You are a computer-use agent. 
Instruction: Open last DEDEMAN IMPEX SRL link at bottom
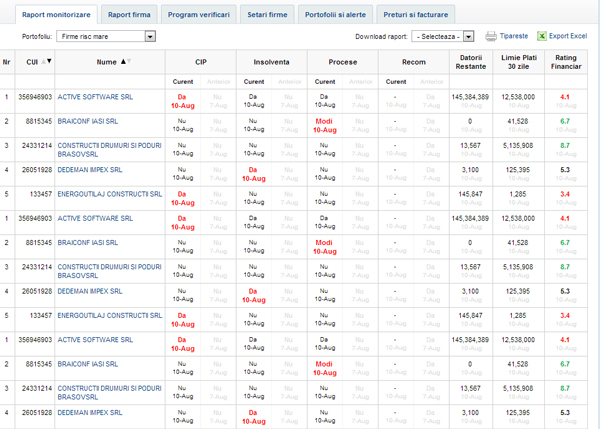point(90,413)
